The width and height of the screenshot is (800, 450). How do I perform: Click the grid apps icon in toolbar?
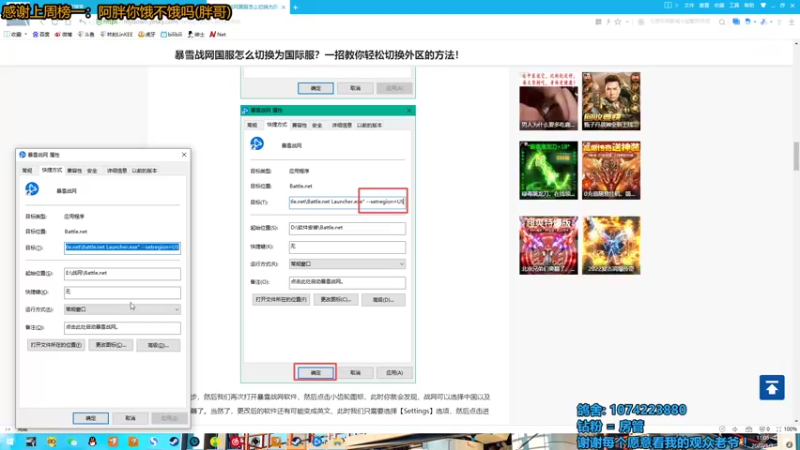(x=598, y=22)
